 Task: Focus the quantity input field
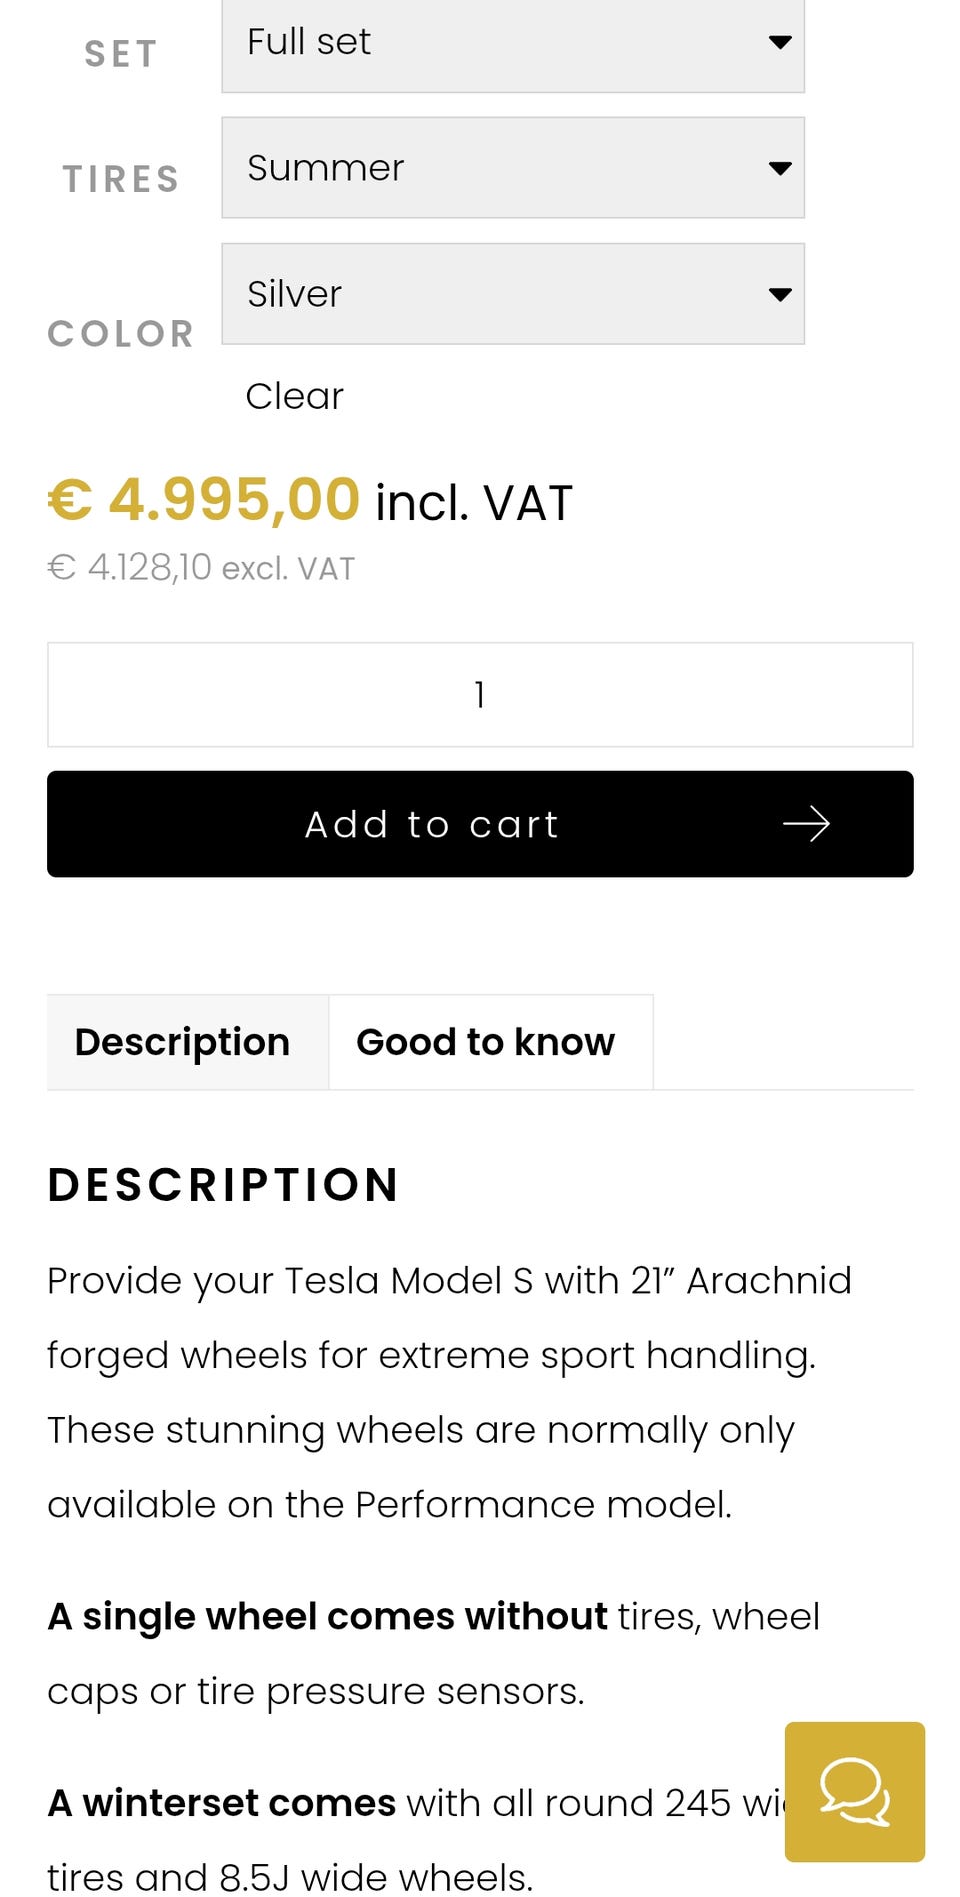[480, 694]
